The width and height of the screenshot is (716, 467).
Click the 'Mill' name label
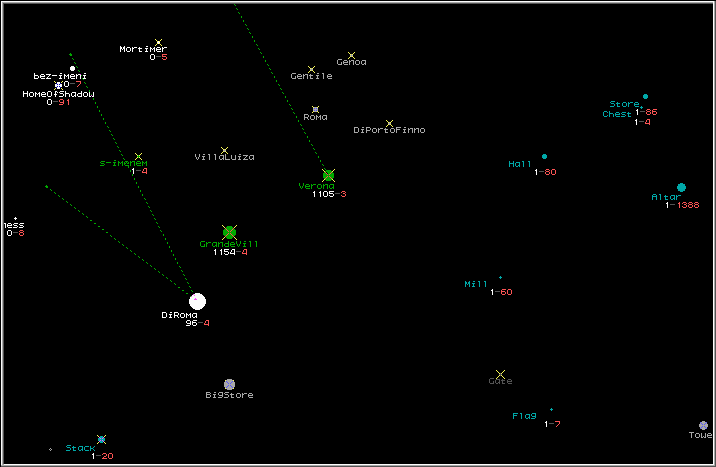click(x=476, y=284)
